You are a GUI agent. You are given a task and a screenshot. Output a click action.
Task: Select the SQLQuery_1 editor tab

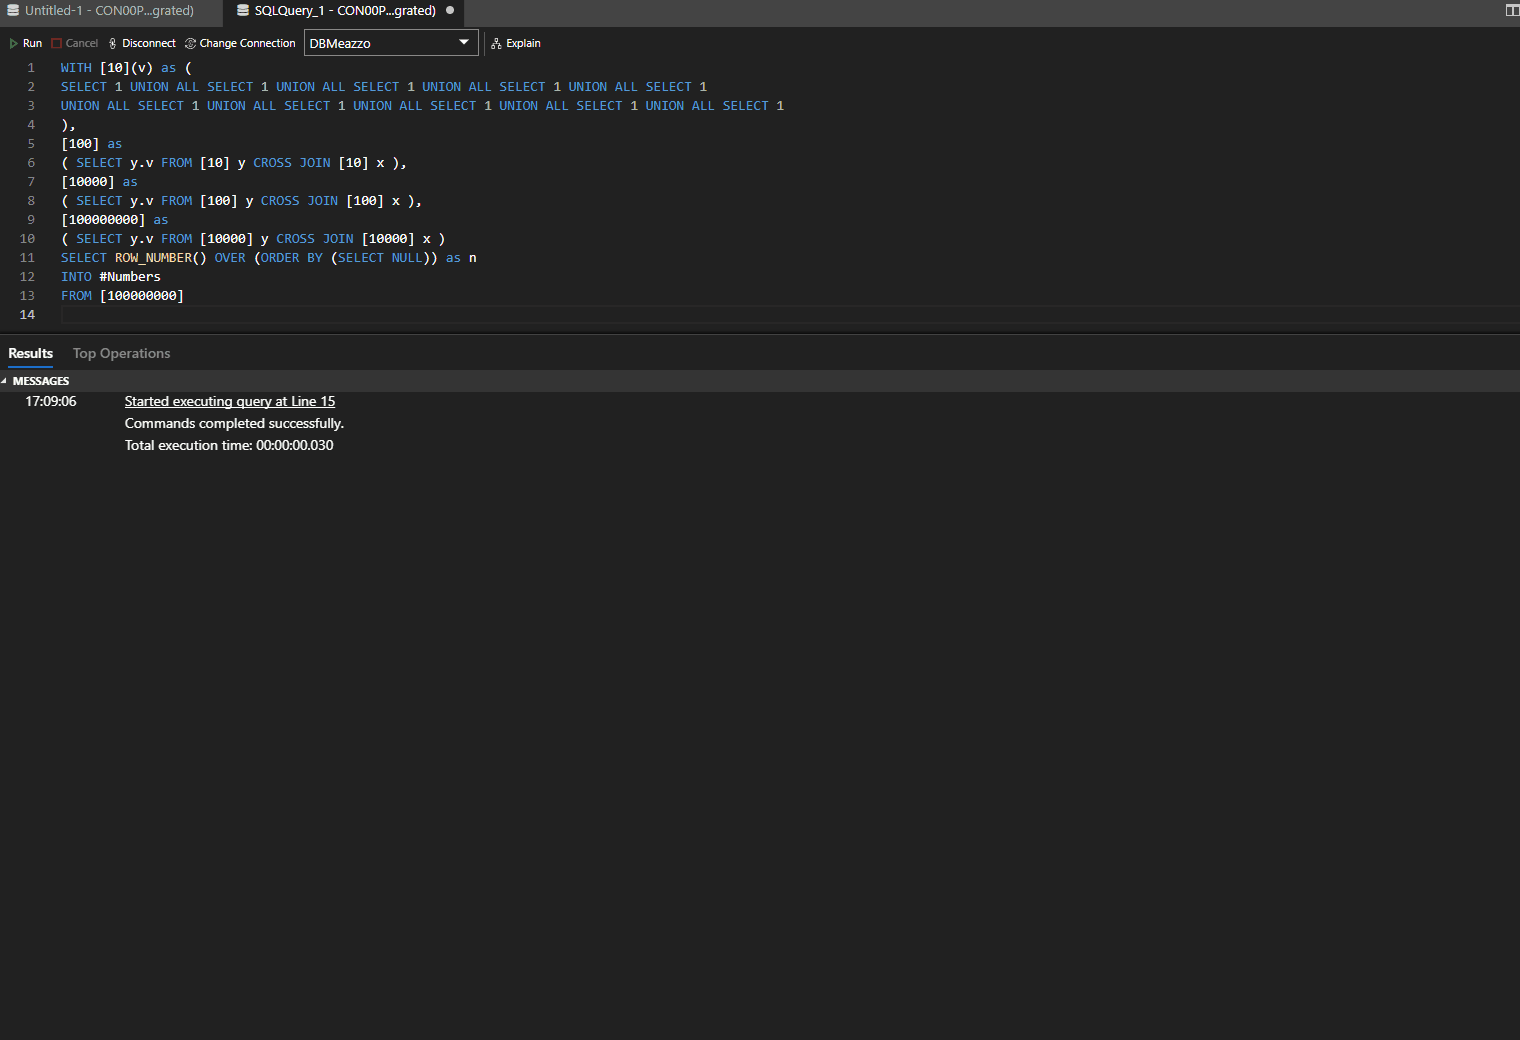(344, 11)
